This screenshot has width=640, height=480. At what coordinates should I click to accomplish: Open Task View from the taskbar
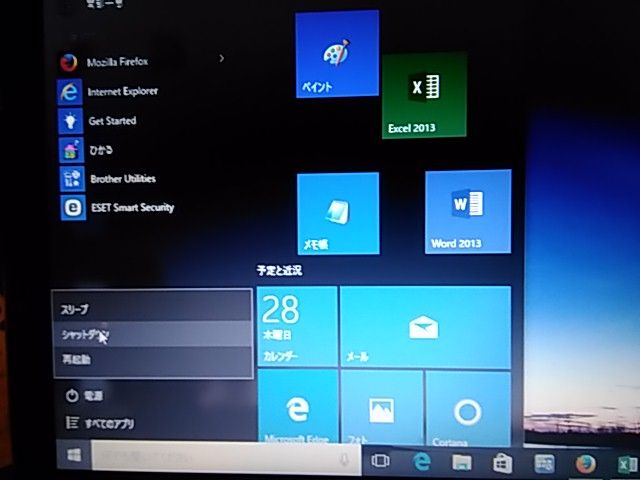[x=380, y=461]
